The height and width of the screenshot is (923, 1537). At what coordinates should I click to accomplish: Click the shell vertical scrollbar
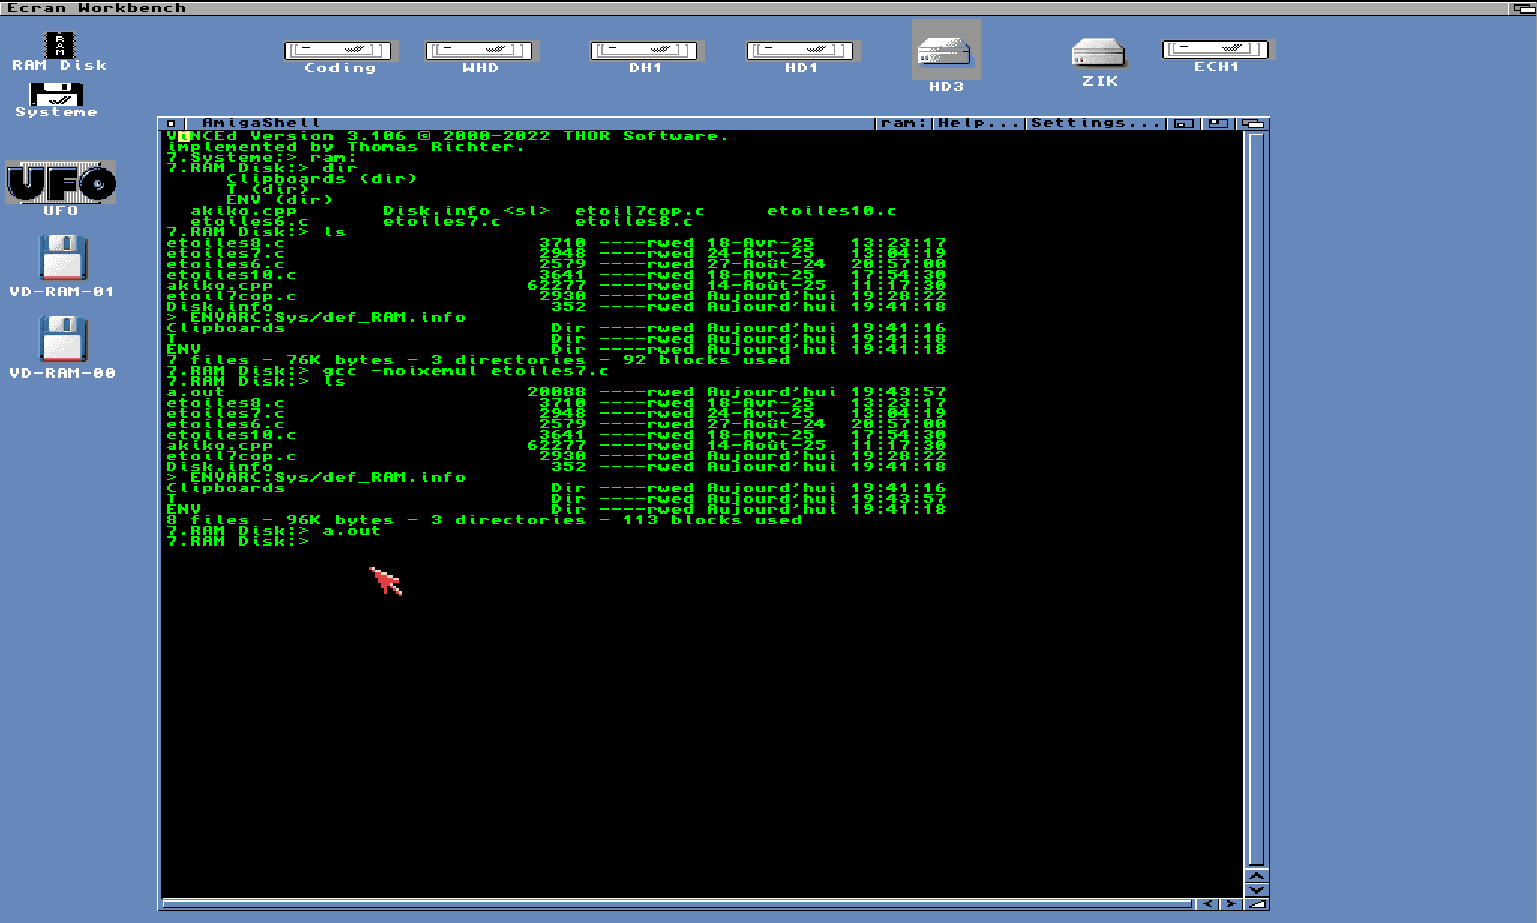pyautogui.click(x=1257, y=499)
